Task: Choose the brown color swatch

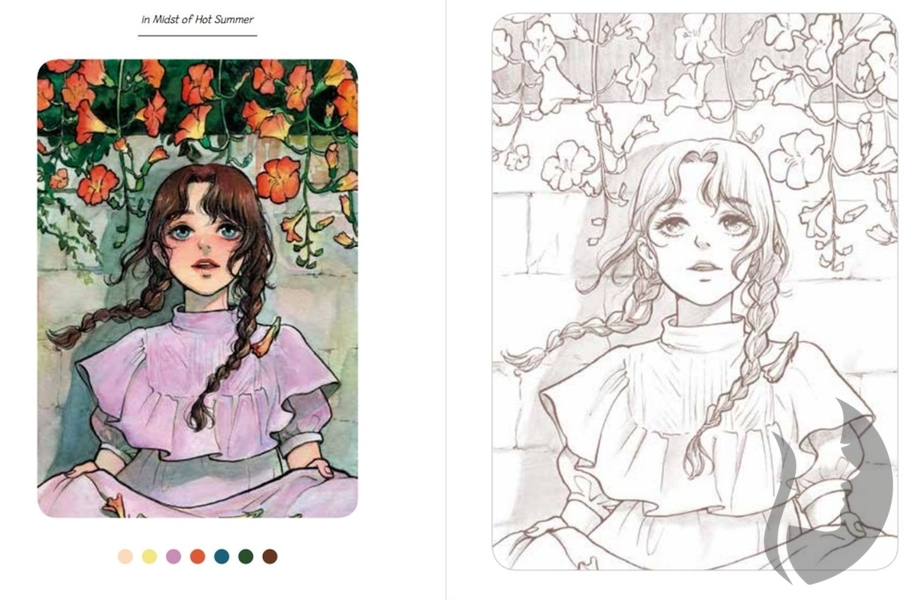Action: (x=270, y=556)
